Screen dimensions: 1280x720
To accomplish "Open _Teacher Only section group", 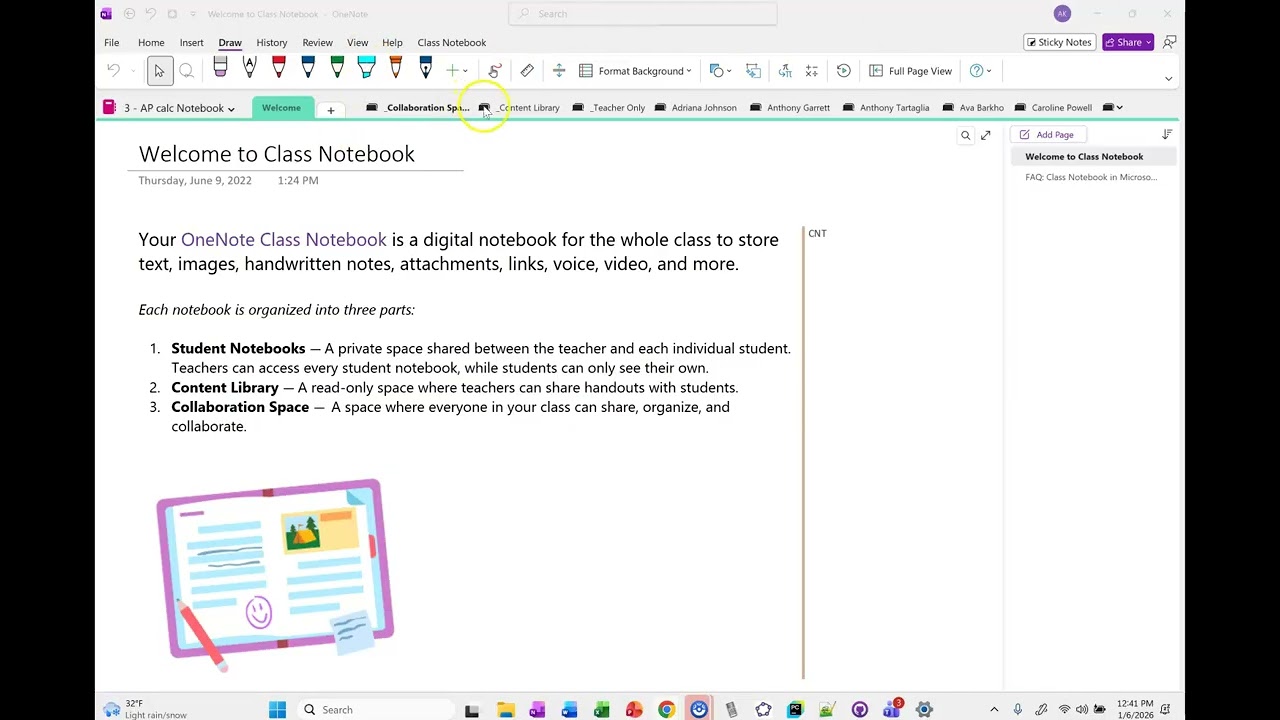I will [x=609, y=108].
